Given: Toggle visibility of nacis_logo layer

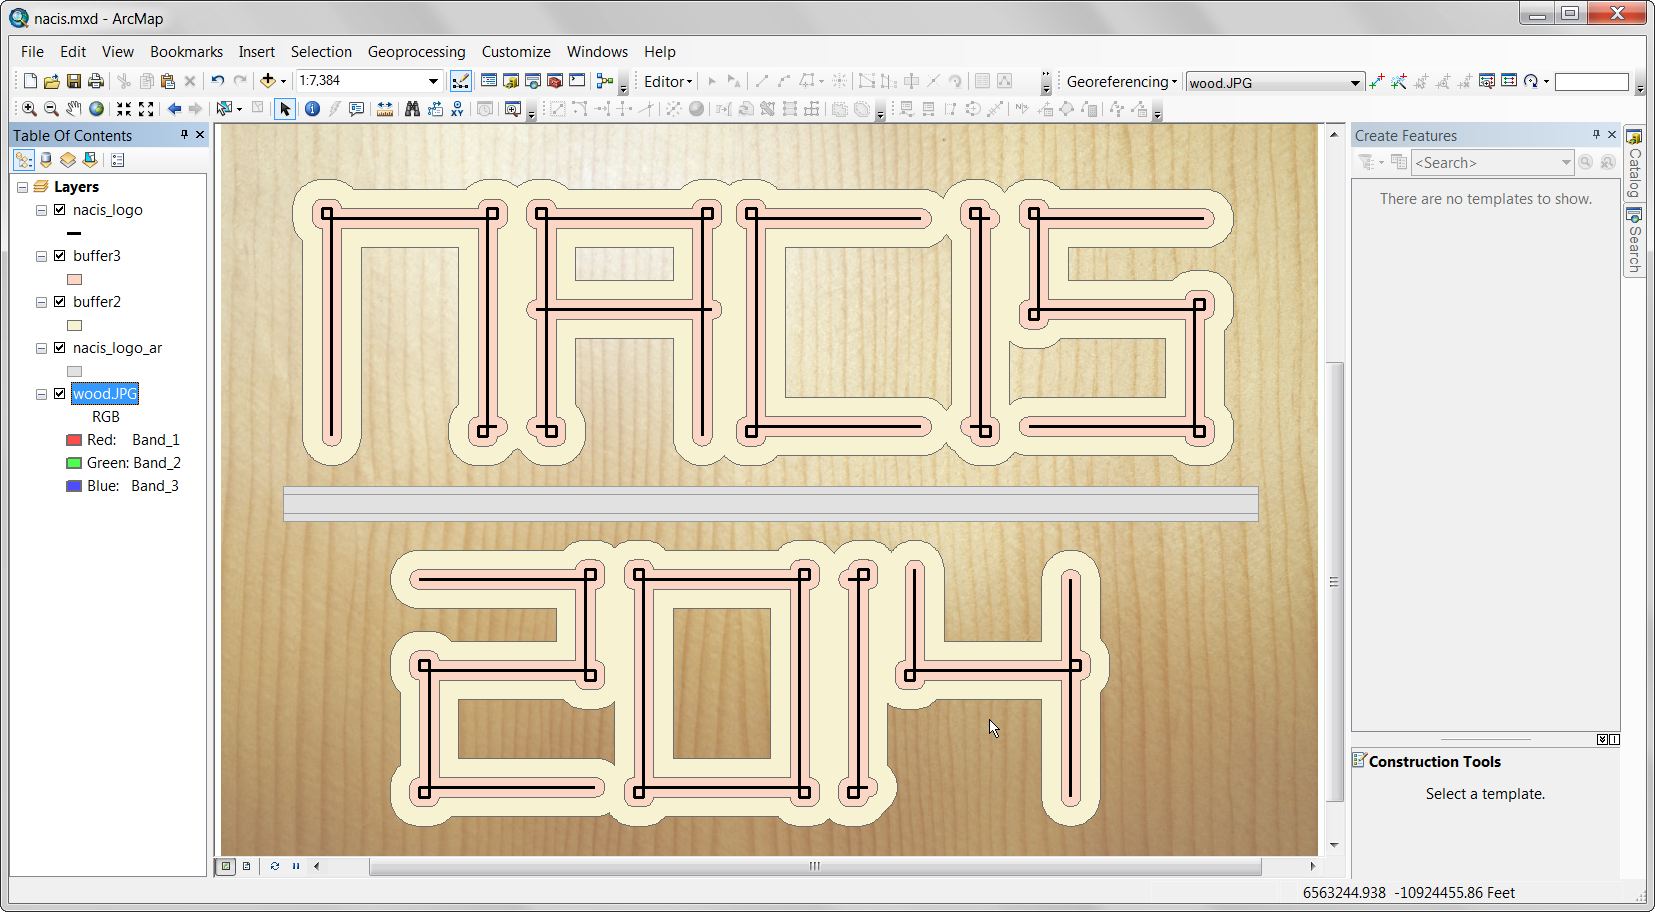Looking at the screenshot, I should tap(60, 210).
